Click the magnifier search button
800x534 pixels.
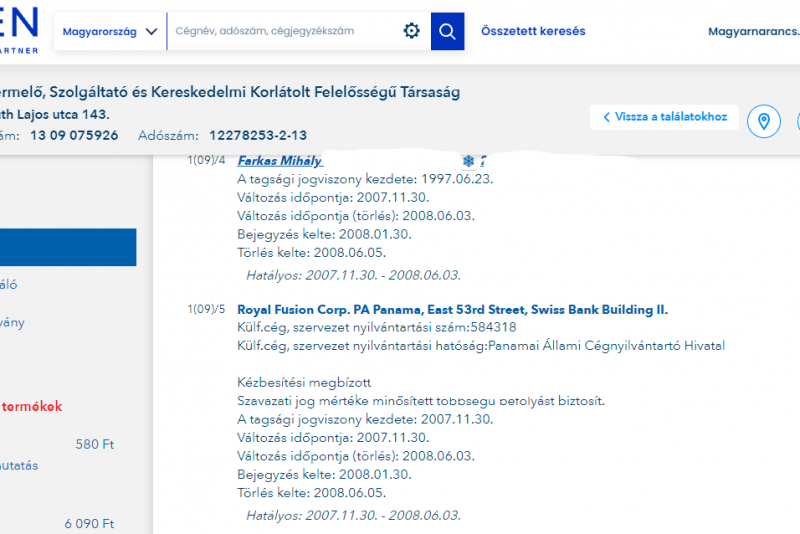point(447,31)
